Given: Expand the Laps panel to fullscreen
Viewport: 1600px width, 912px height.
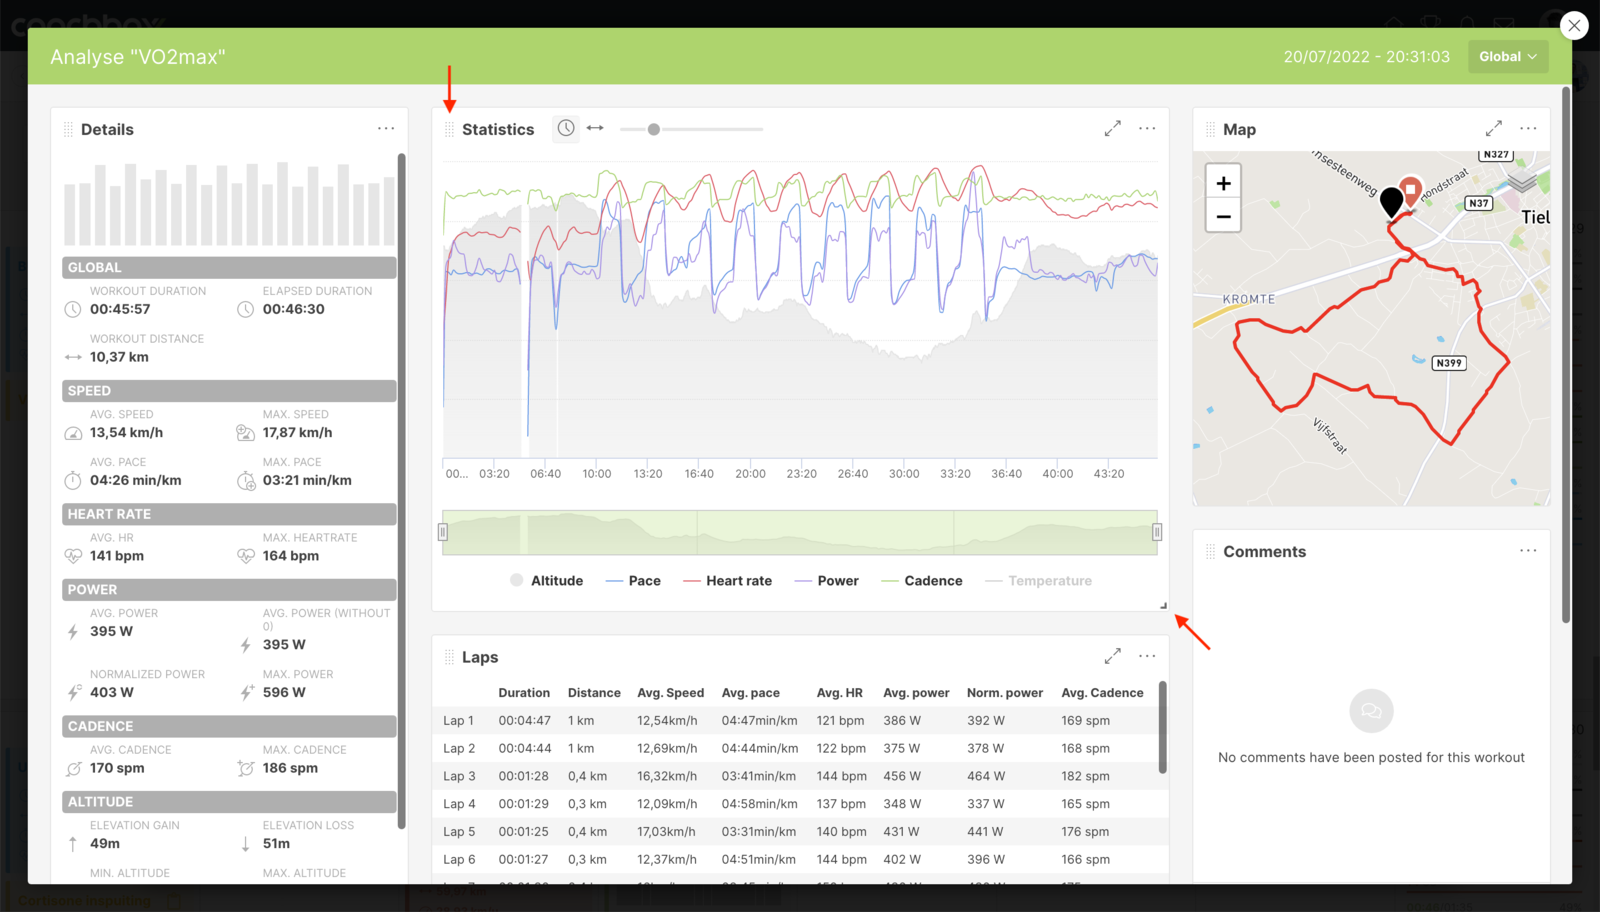Looking at the screenshot, I should click(x=1112, y=656).
